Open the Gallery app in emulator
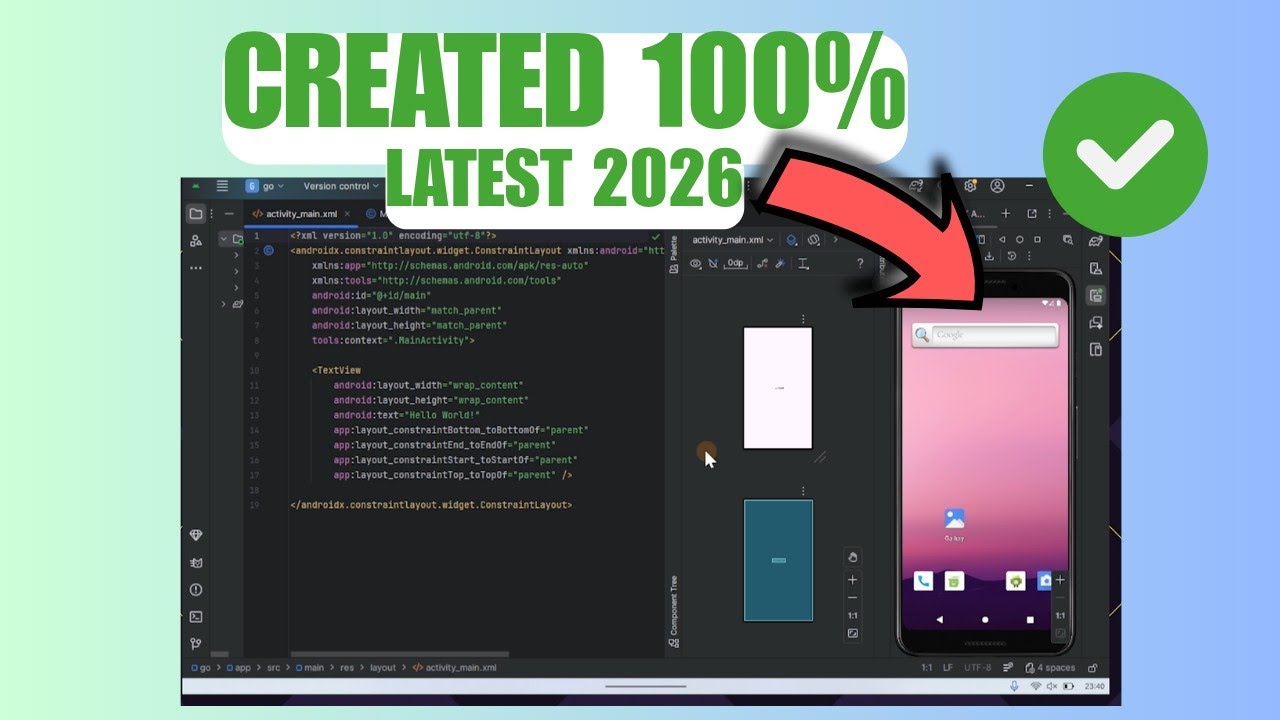This screenshot has width=1280, height=720. 954,524
